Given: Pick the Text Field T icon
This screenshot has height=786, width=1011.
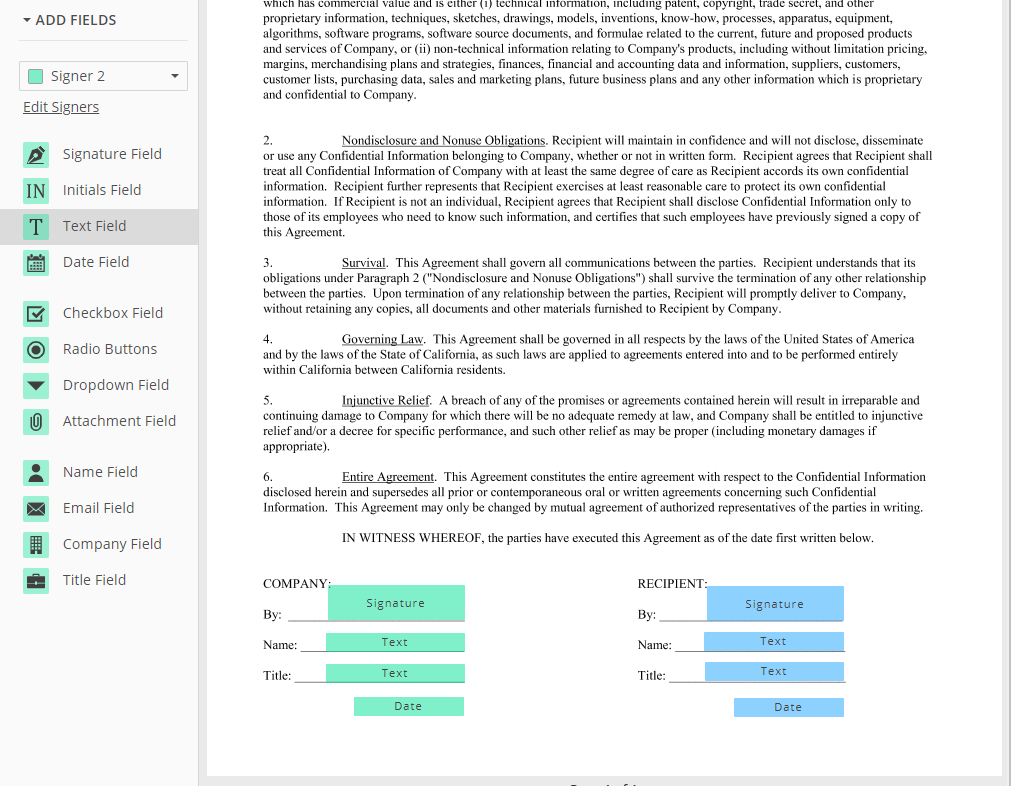Looking at the screenshot, I should (x=36, y=227).
